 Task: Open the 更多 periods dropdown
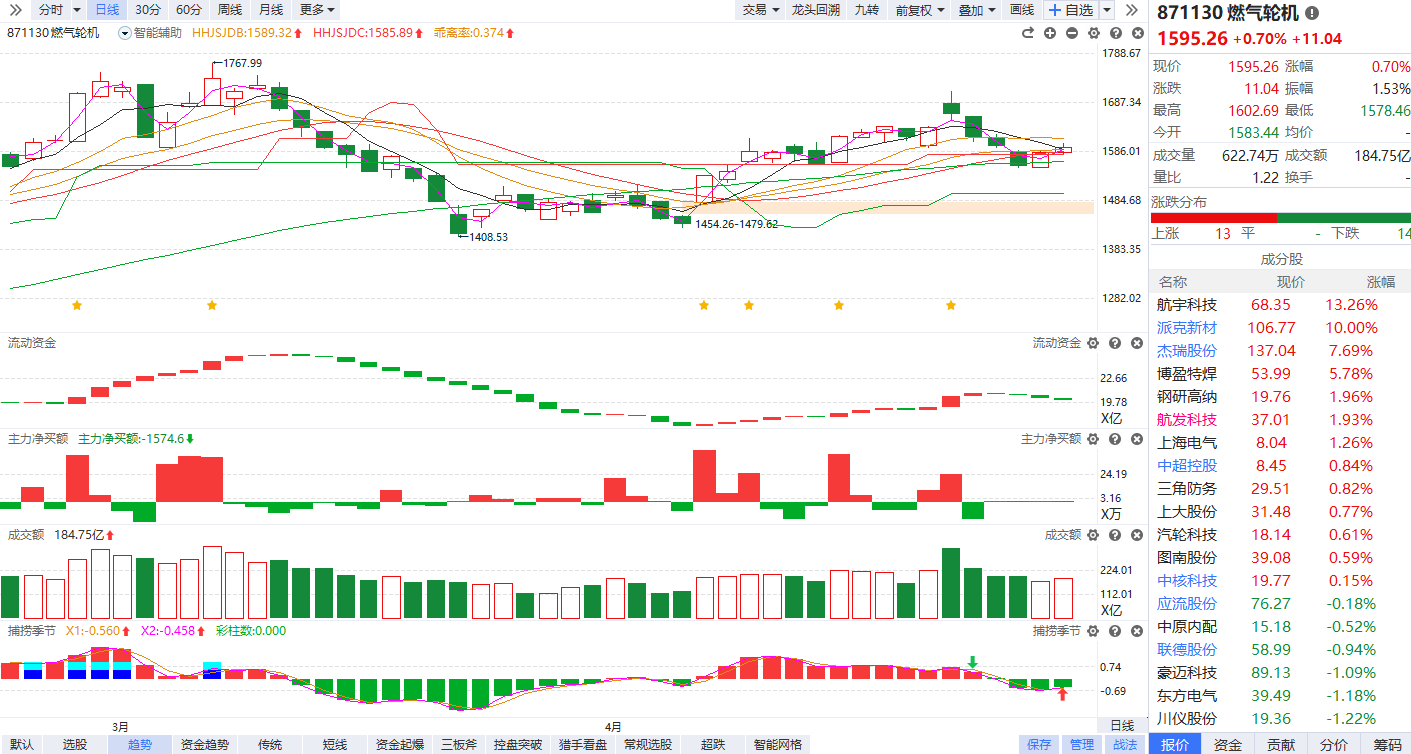click(317, 10)
